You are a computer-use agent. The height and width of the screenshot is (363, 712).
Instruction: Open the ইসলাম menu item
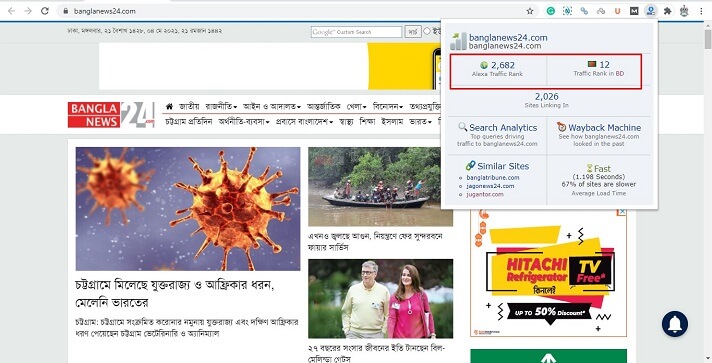coord(392,122)
